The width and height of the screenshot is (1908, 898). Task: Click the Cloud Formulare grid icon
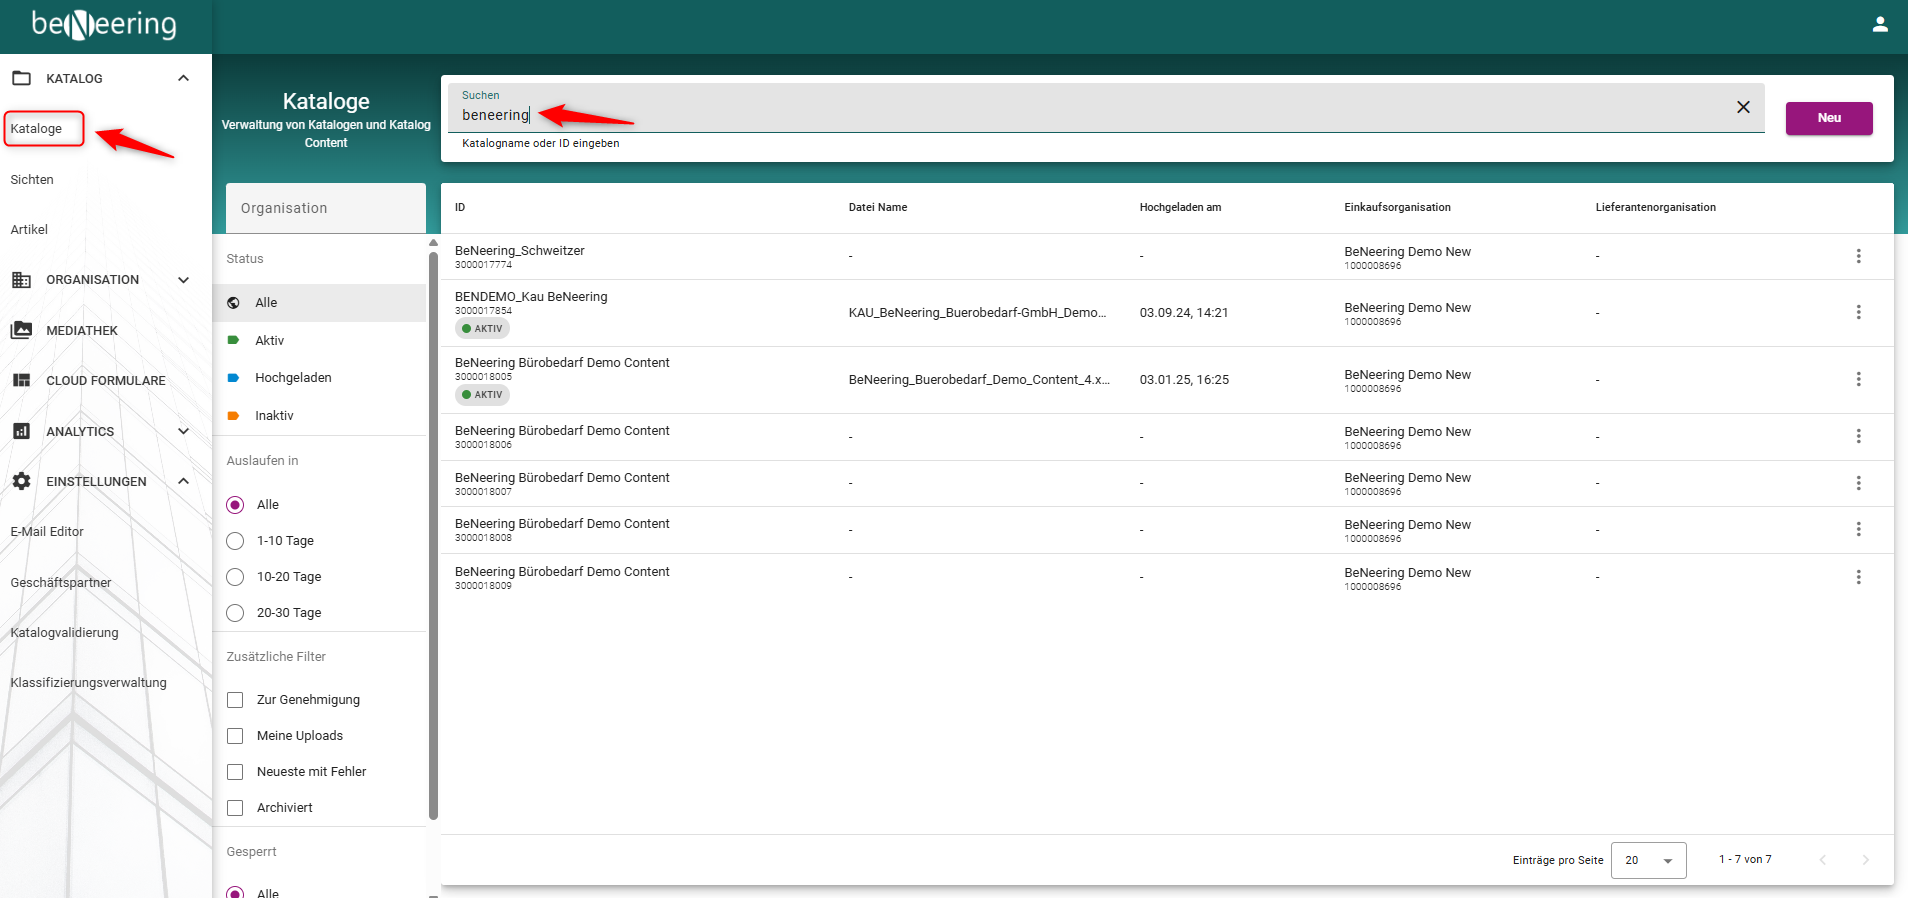click(21, 380)
